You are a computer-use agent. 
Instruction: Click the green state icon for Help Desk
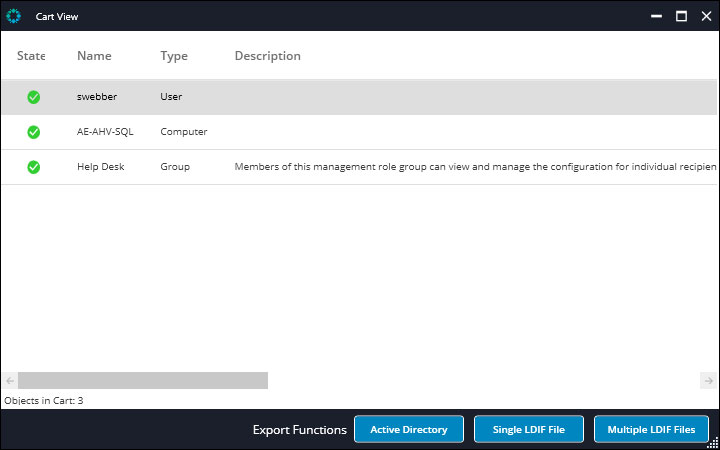34,167
